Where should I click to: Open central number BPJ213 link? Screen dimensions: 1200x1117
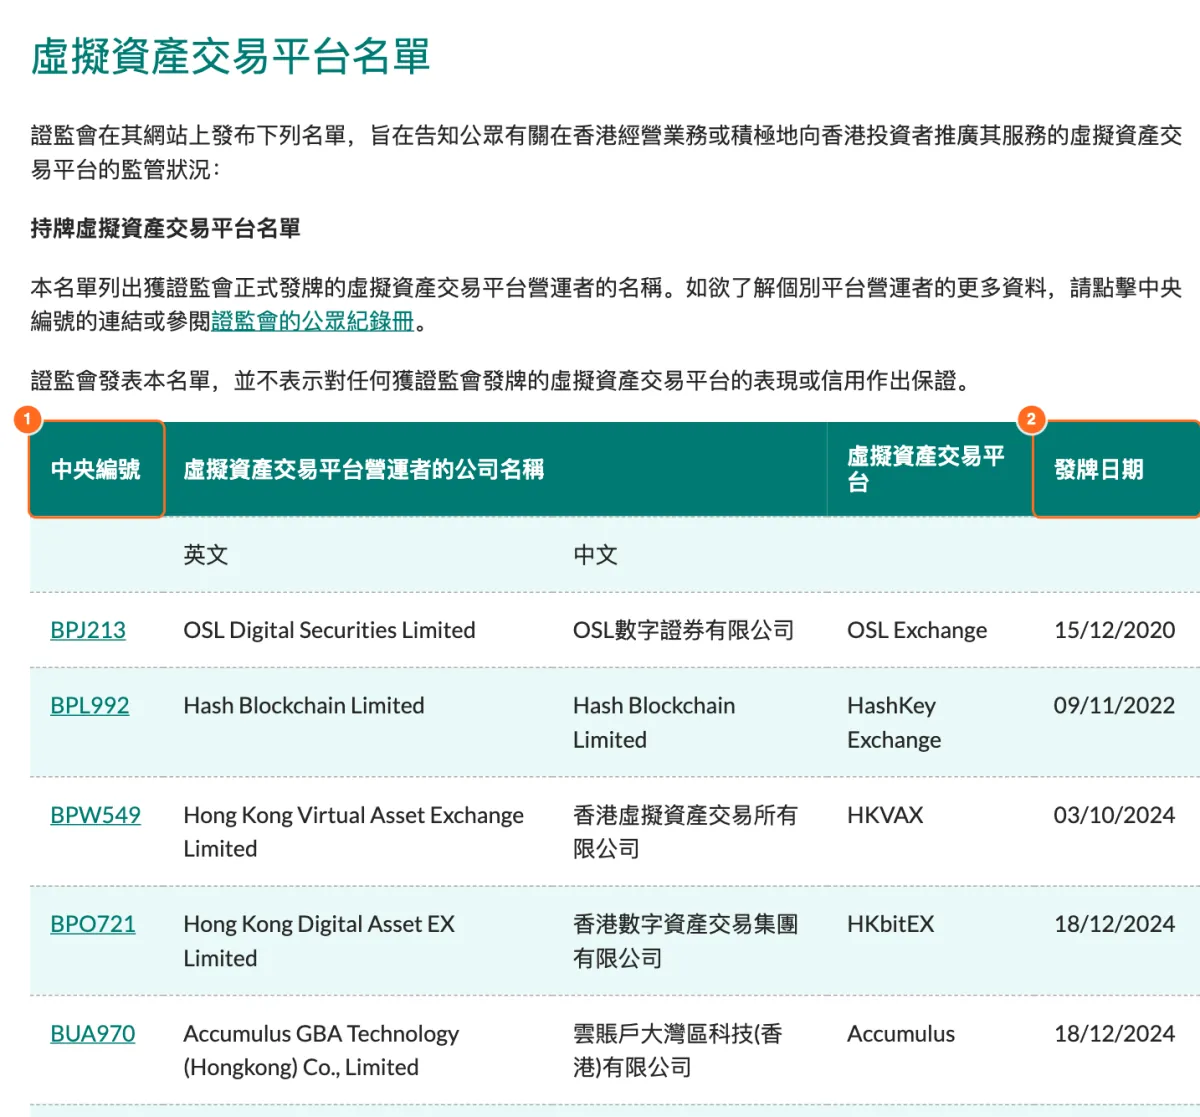(x=88, y=630)
